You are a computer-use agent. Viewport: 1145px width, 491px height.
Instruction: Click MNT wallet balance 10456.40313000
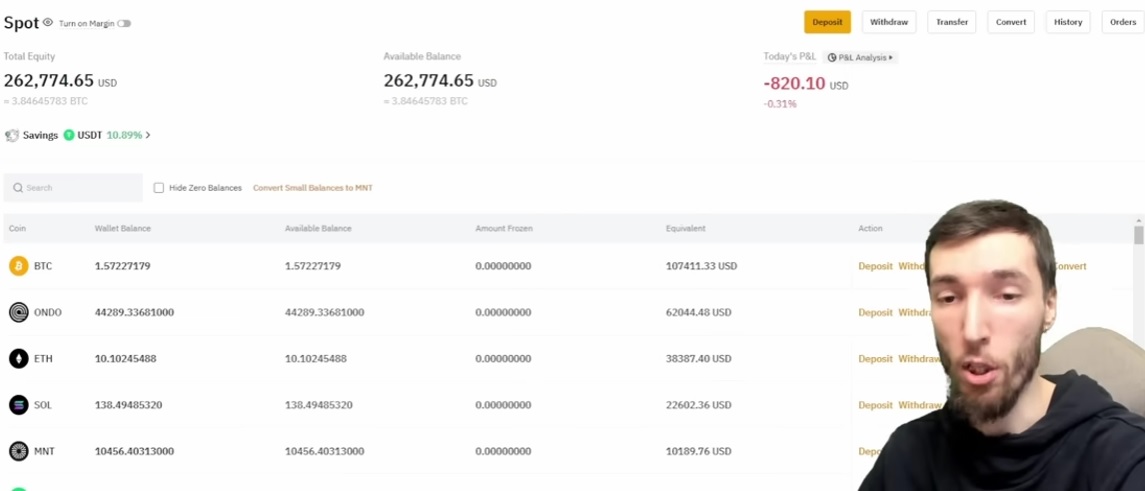pos(134,452)
